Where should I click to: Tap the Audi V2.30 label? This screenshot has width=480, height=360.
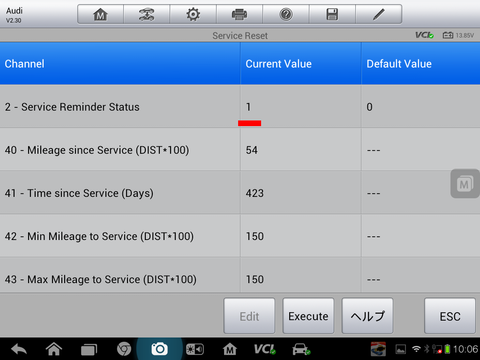(14, 15)
